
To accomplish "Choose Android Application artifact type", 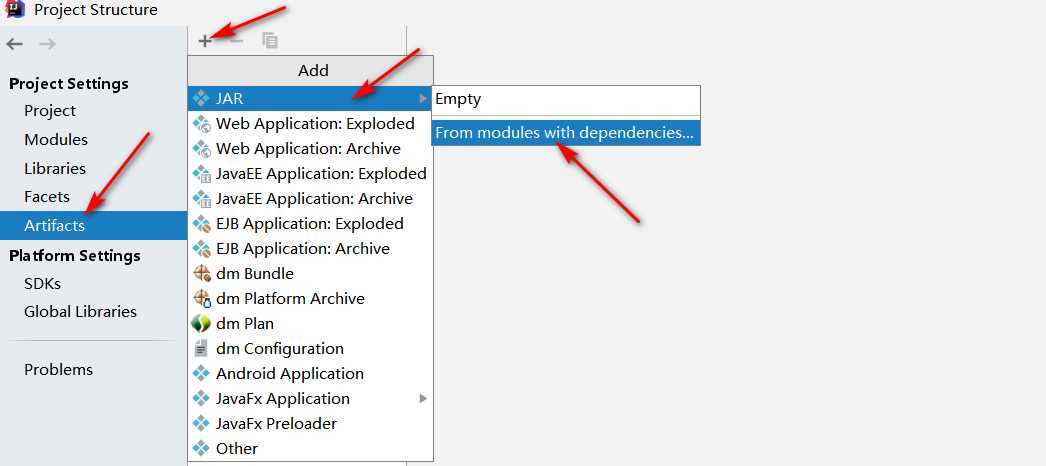I will pyautogui.click(x=289, y=374).
